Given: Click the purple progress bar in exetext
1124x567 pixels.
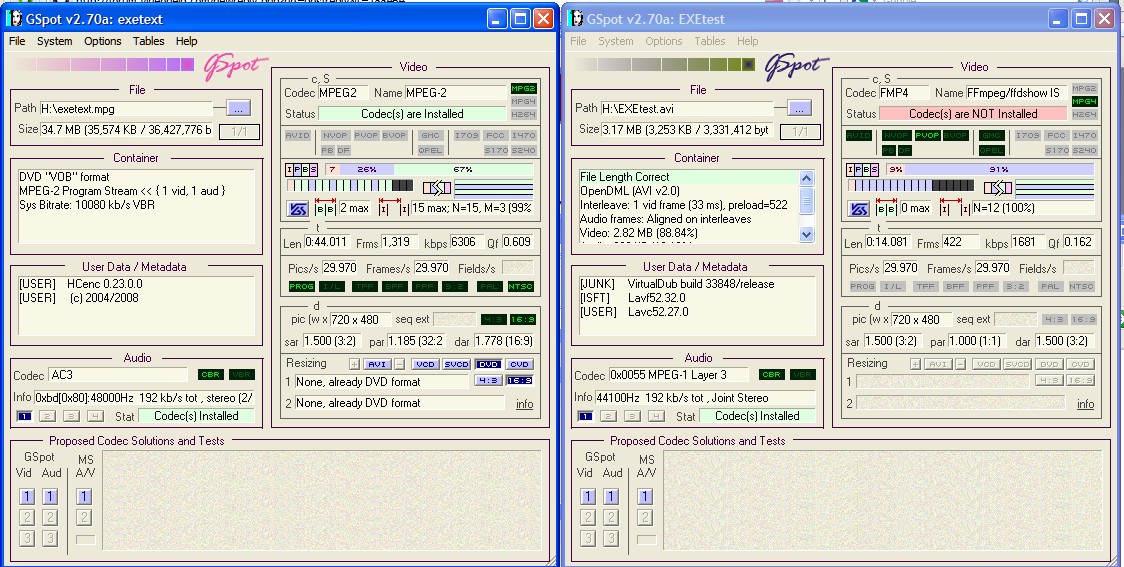Looking at the screenshot, I should tap(103, 65).
